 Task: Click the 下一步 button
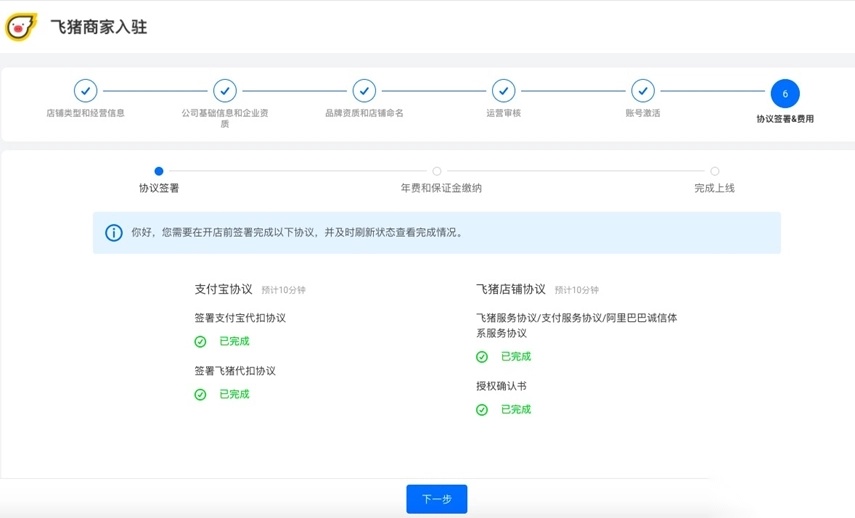coord(437,499)
